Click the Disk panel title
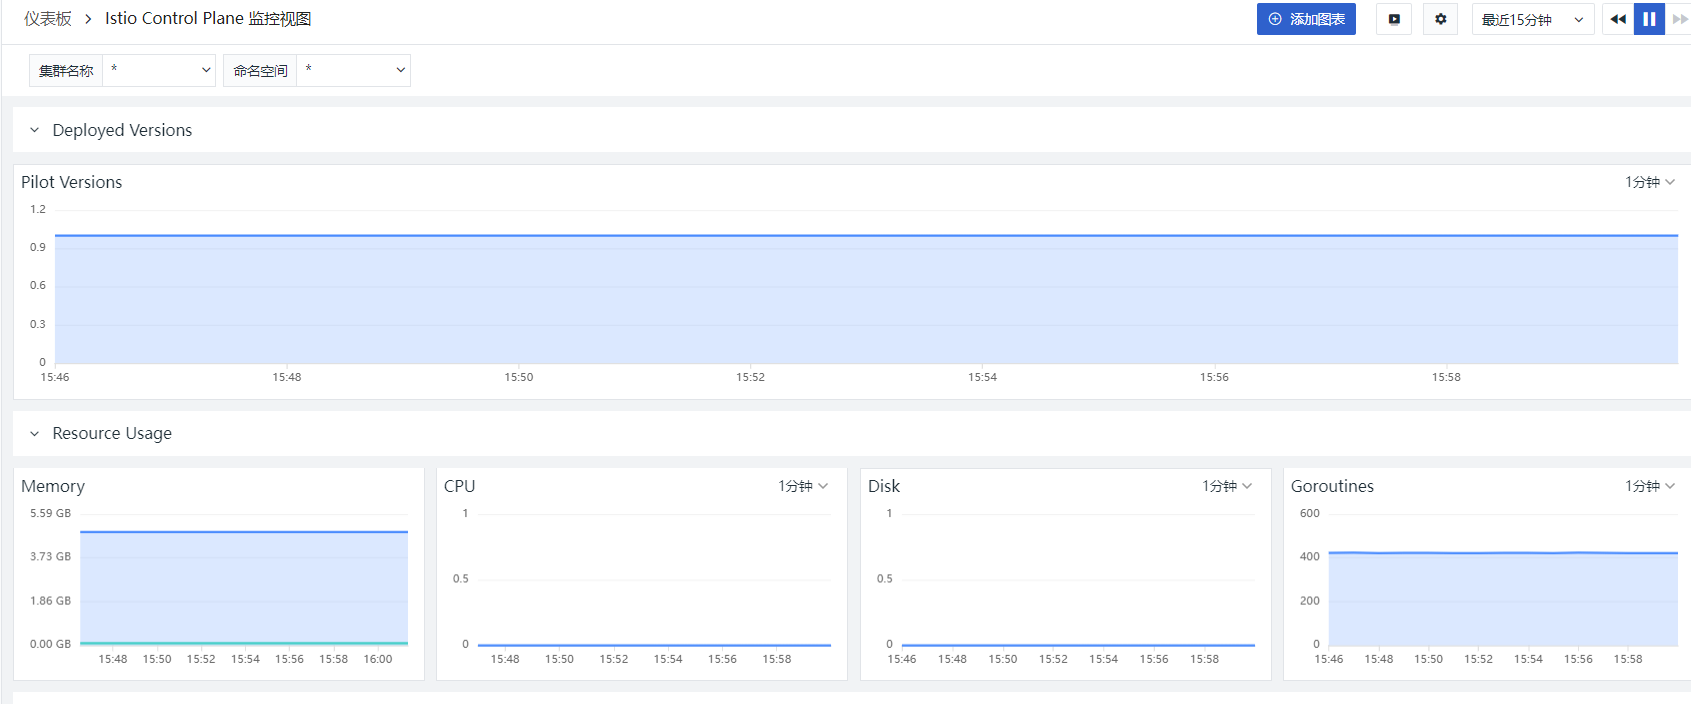Screen dimensions: 1691x704 pos(884,486)
